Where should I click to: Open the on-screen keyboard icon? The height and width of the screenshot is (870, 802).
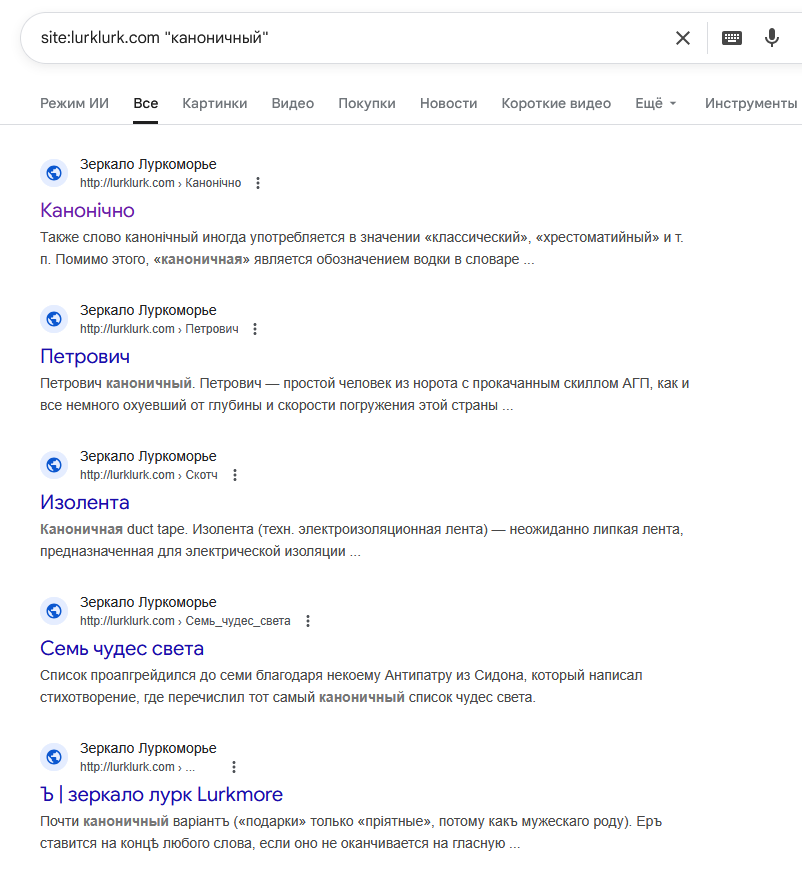[x=732, y=38]
